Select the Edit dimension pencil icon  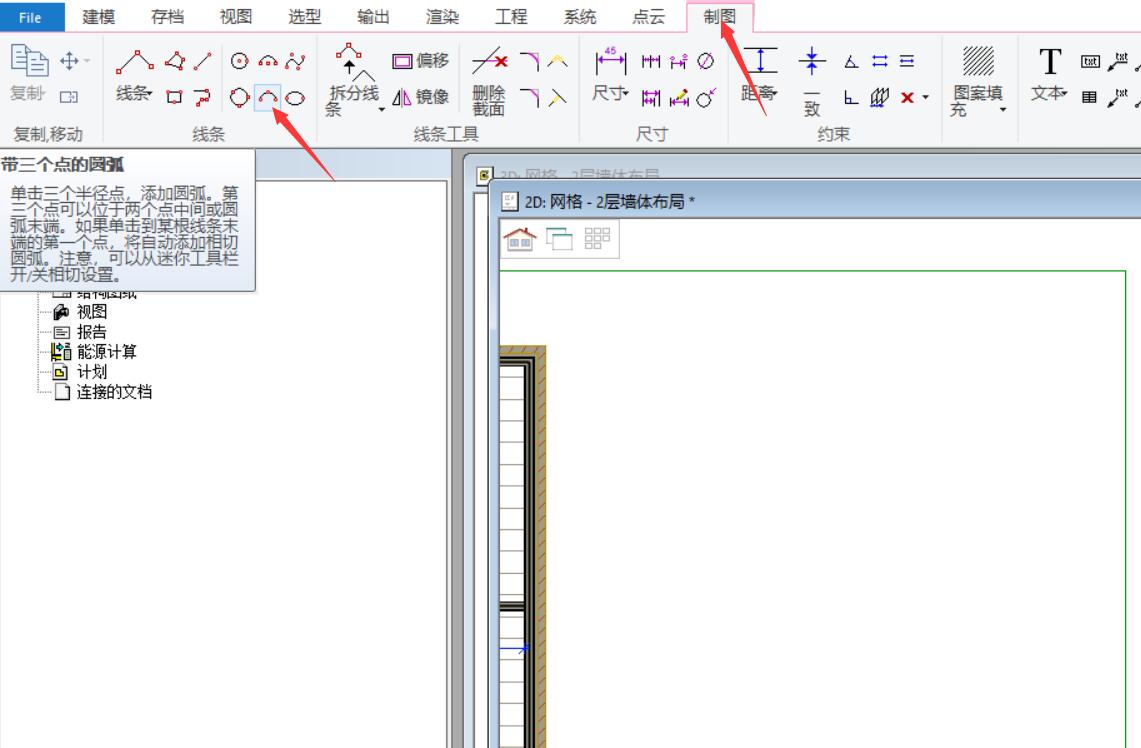[x=679, y=97]
